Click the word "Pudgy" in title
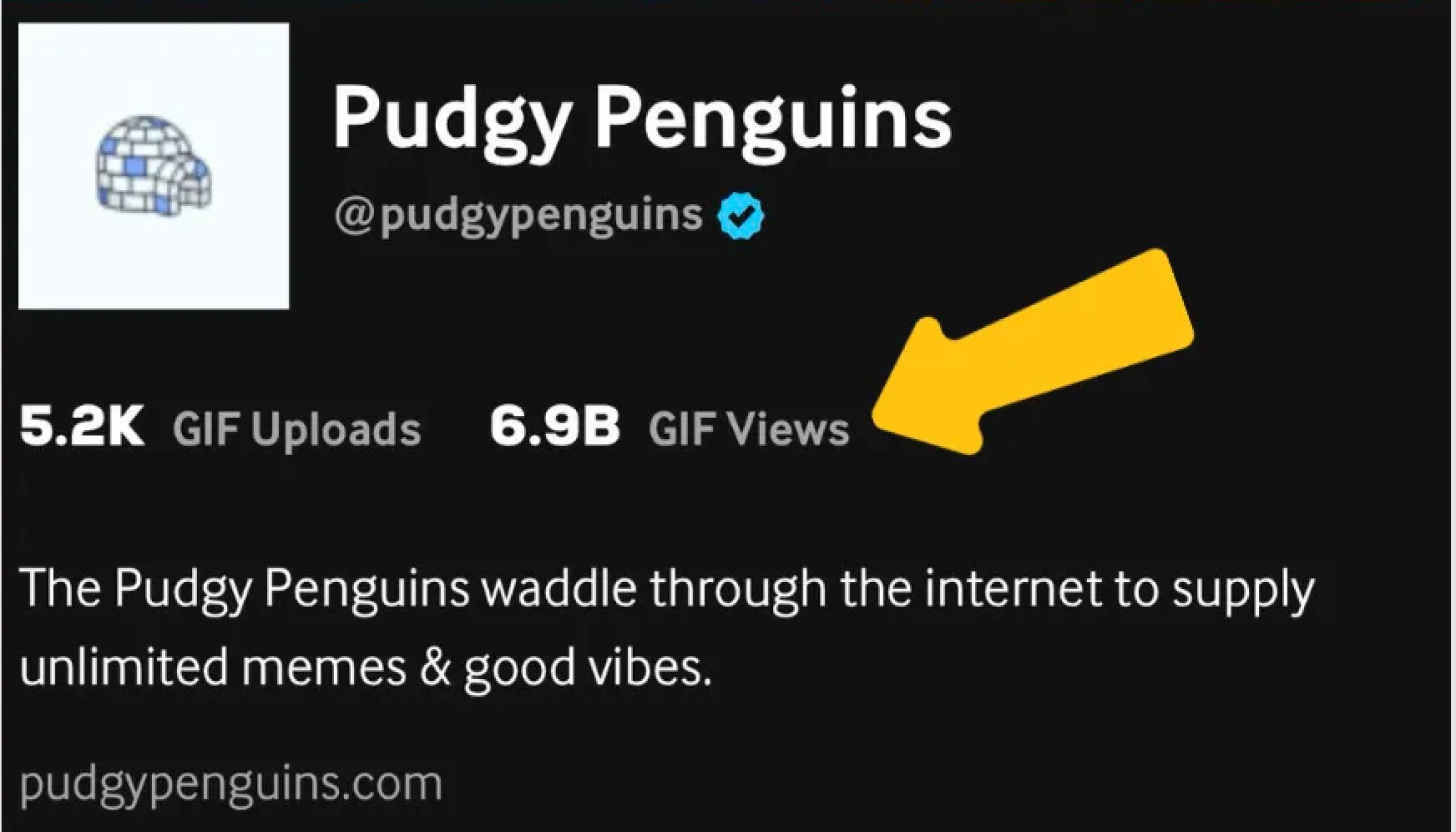 (x=453, y=118)
